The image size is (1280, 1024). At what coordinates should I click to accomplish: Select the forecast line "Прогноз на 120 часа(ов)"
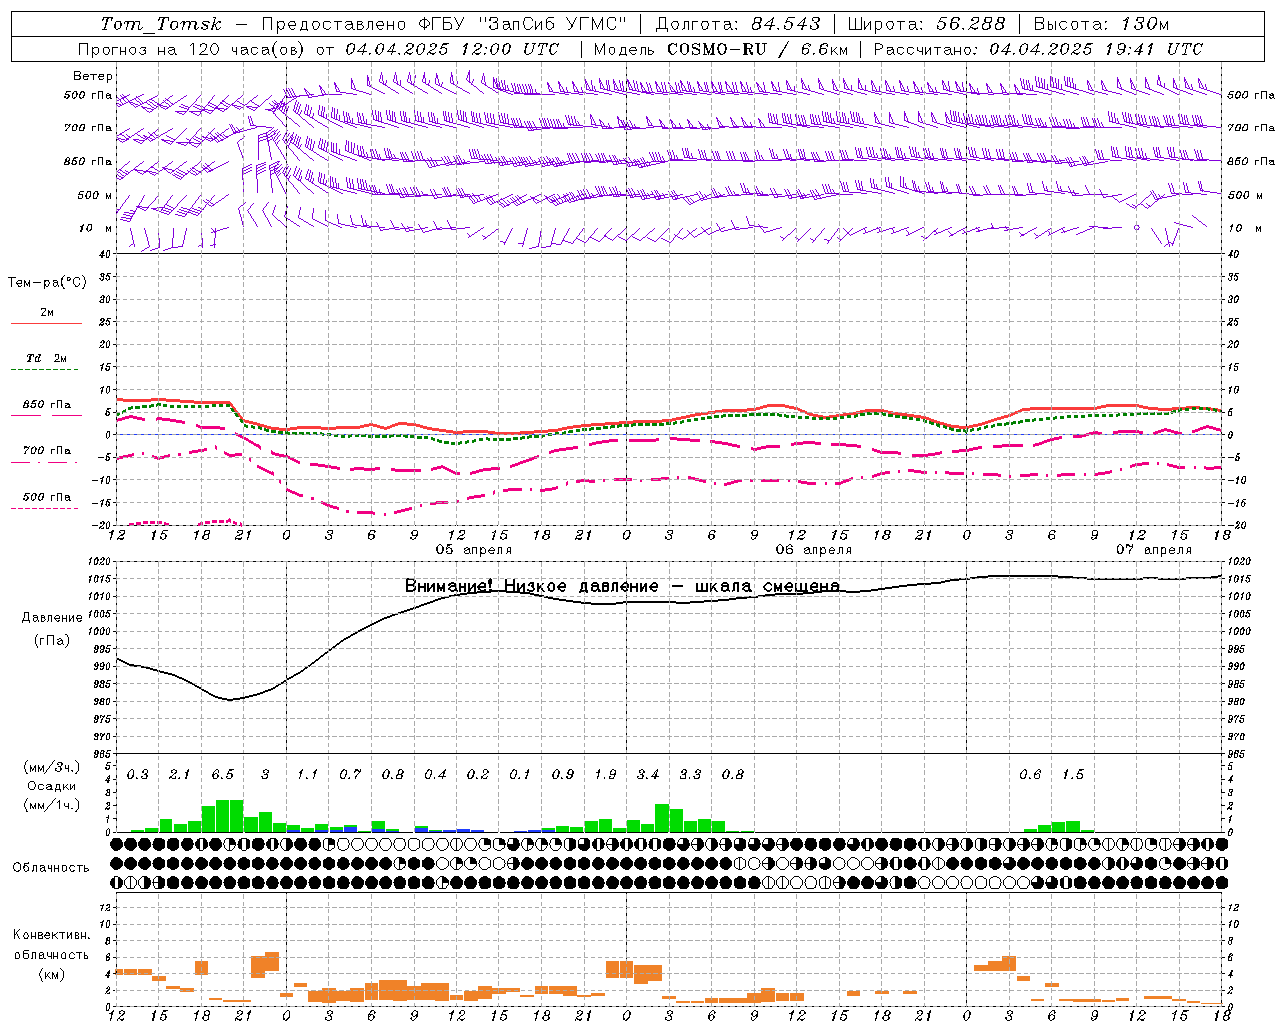pyautogui.click(x=191, y=49)
